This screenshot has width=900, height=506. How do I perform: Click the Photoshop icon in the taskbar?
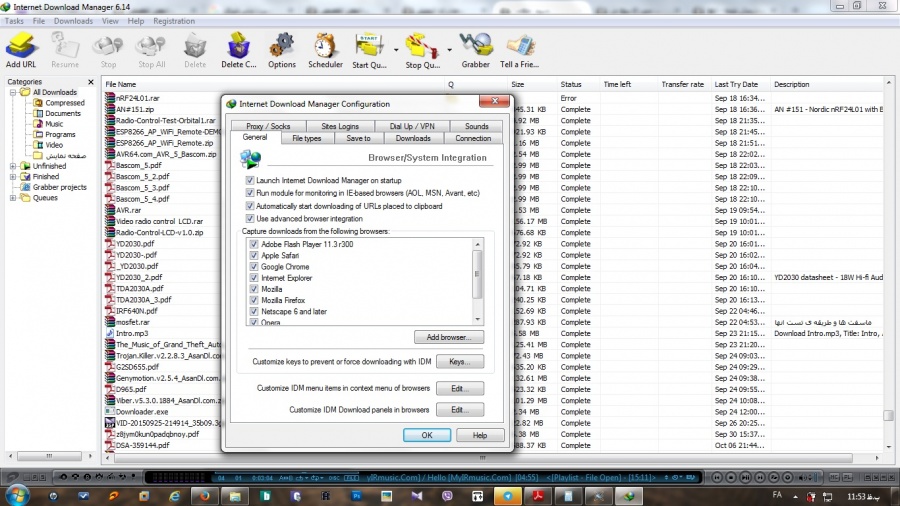356,496
